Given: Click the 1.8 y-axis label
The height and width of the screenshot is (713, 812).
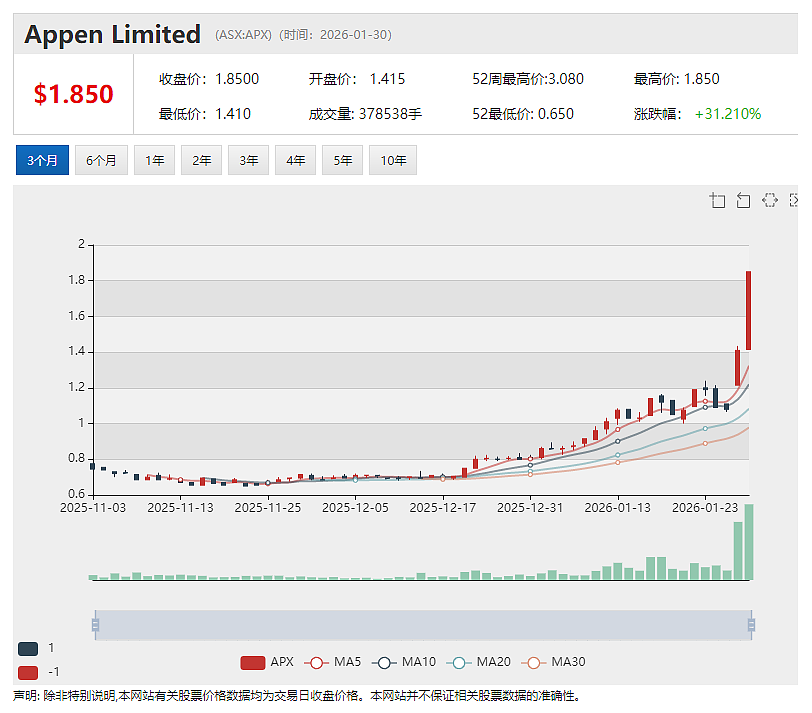Looking at the screenshot, I should (x=77, y=280).
